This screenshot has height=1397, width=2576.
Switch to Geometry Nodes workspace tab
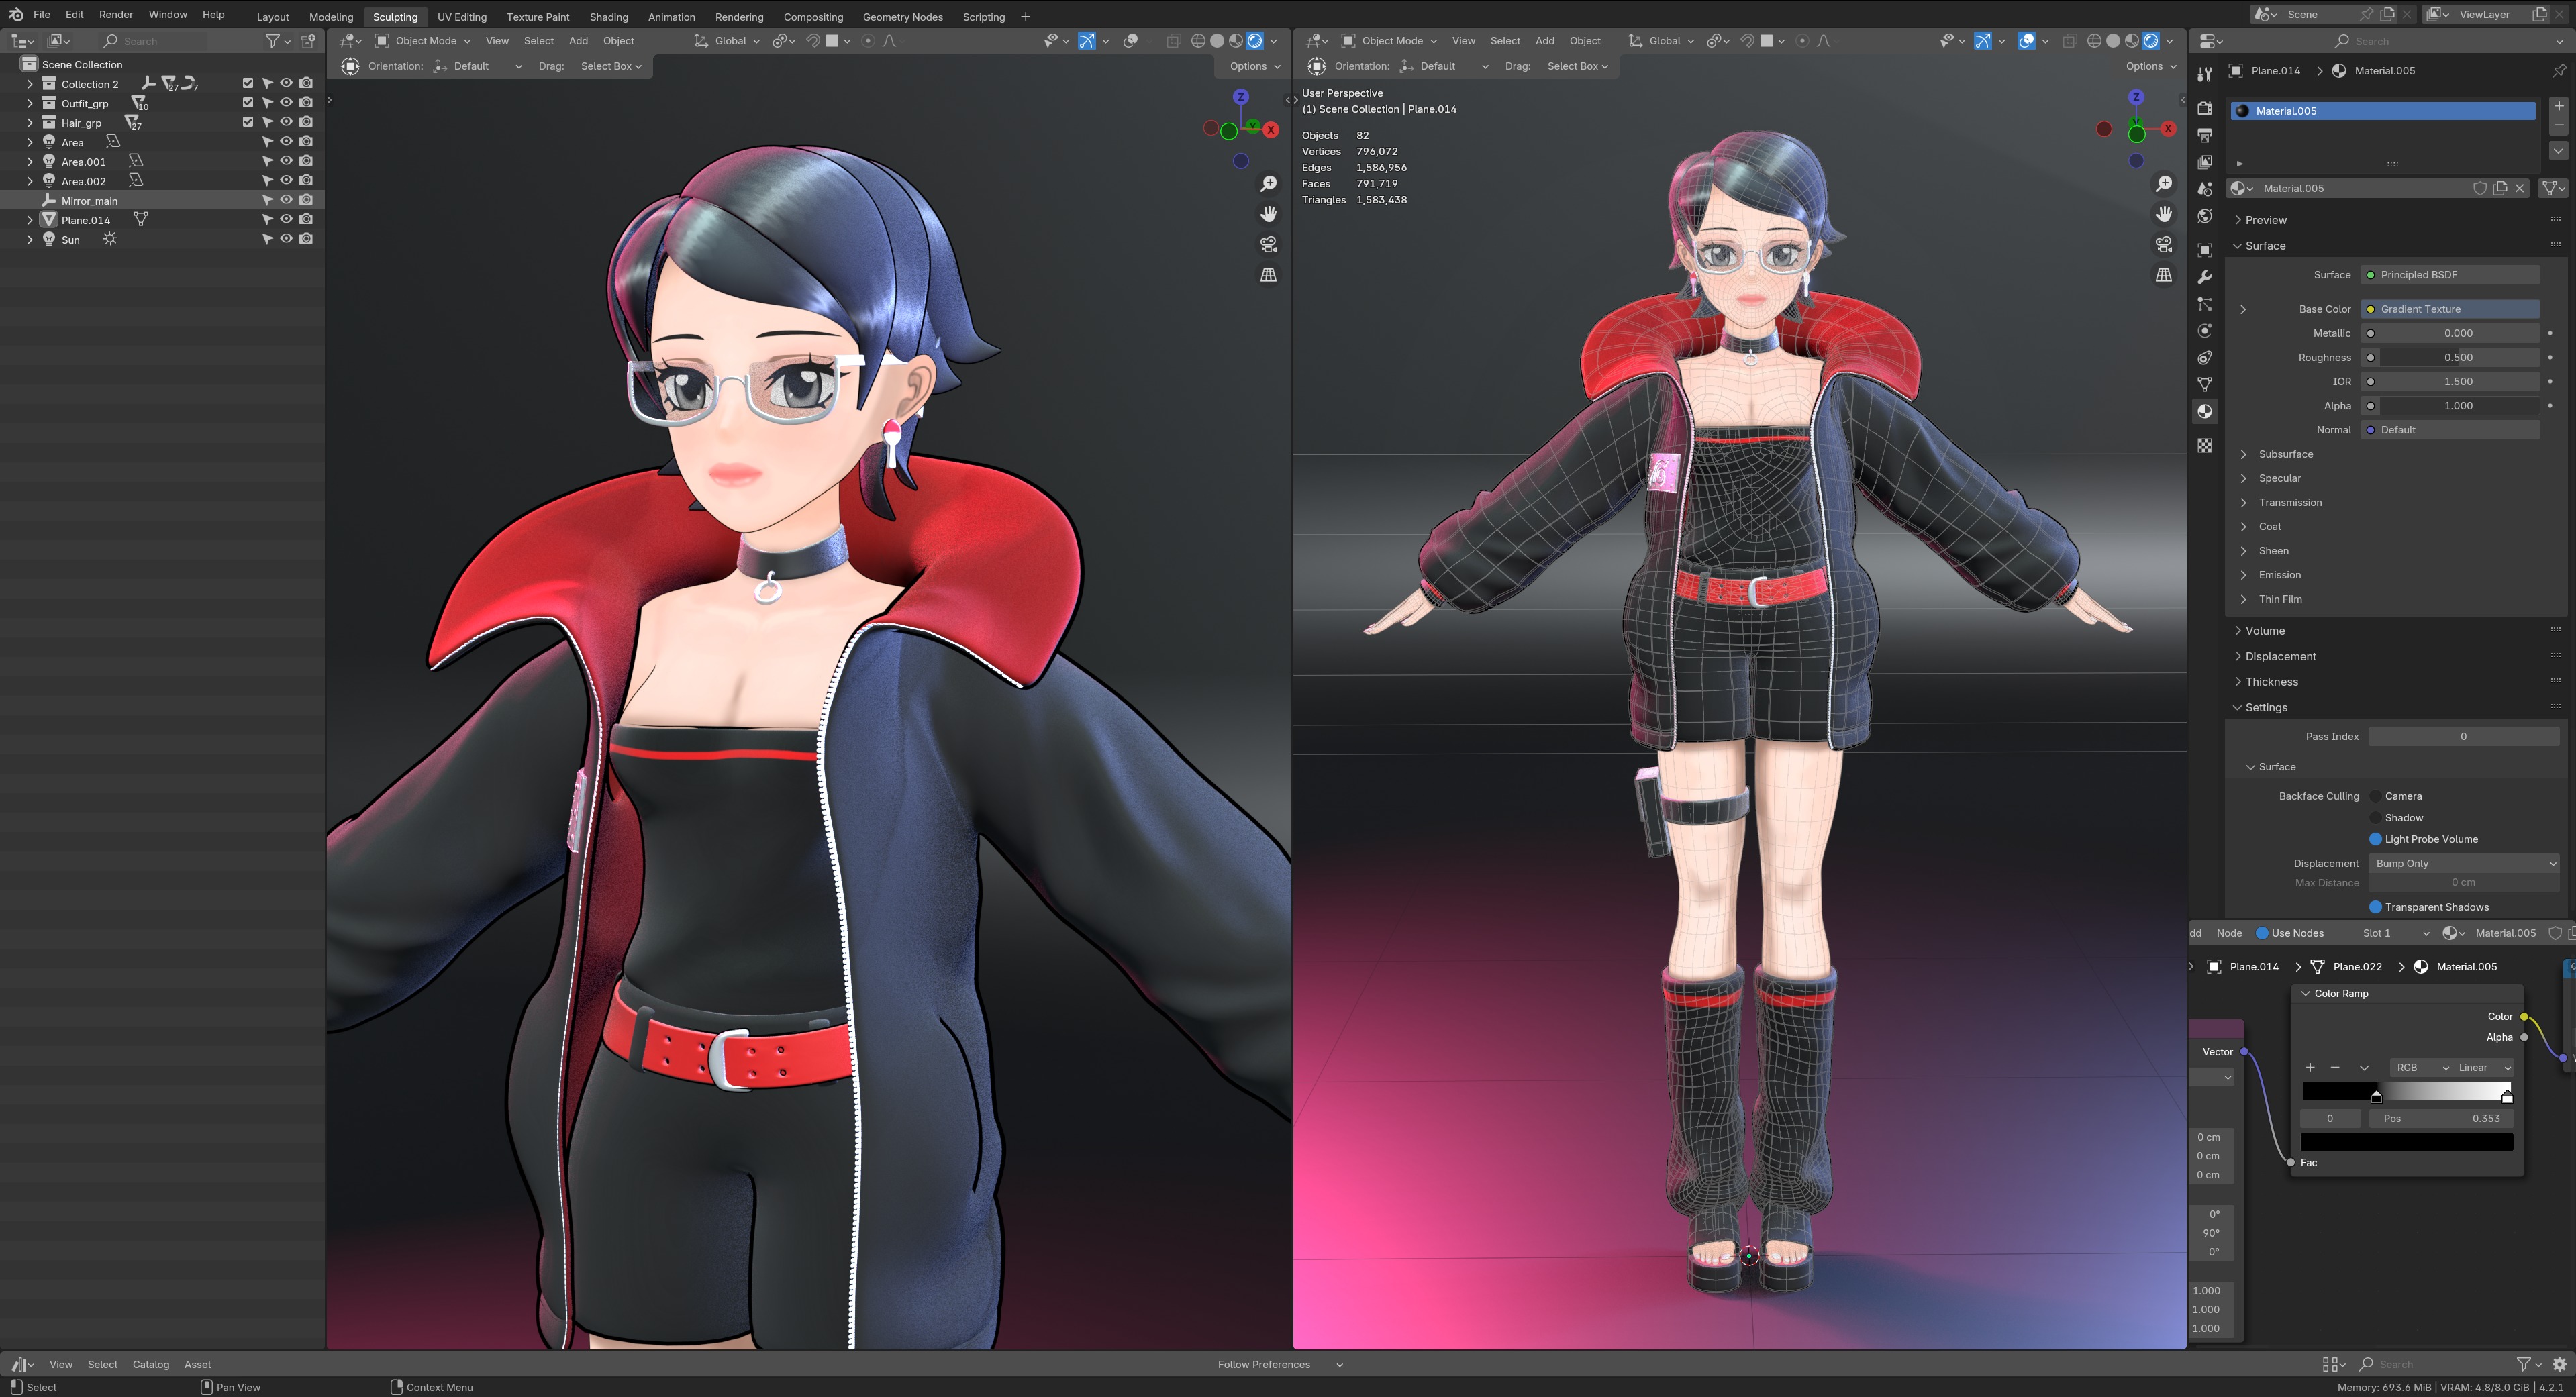(x=902, y=17)
